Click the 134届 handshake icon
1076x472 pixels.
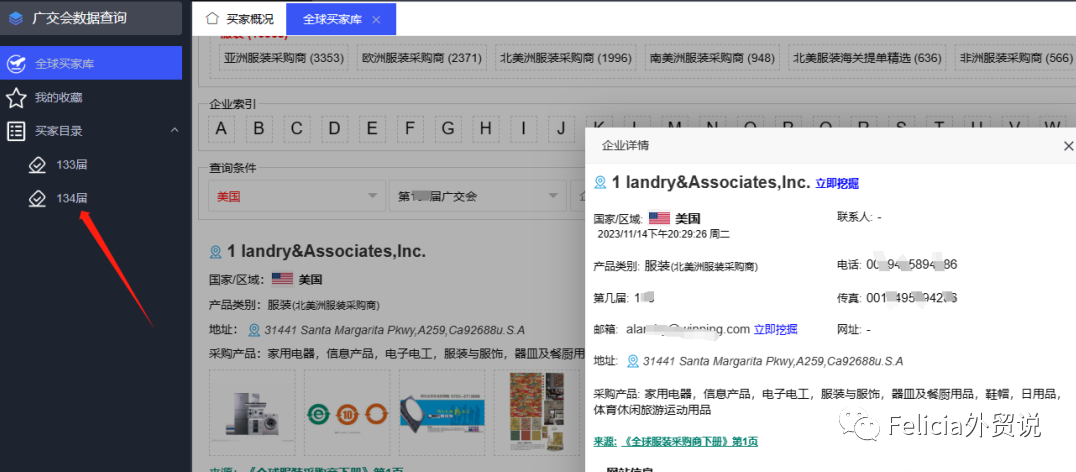pyautogui.click(x=36, y=198)
